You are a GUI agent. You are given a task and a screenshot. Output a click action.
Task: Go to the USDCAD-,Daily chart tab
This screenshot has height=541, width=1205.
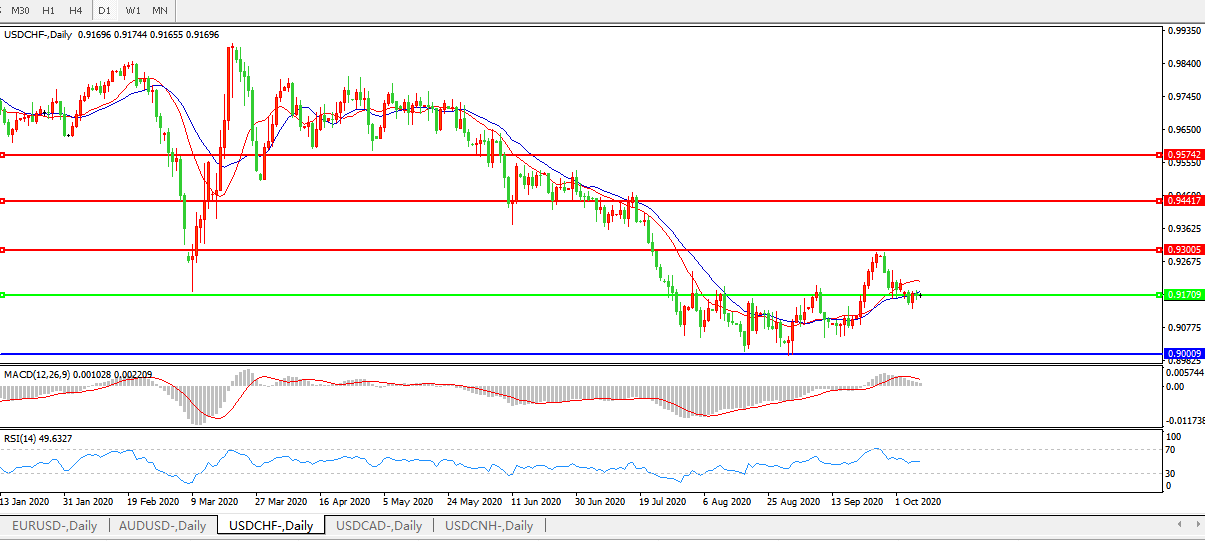point(379,526)
